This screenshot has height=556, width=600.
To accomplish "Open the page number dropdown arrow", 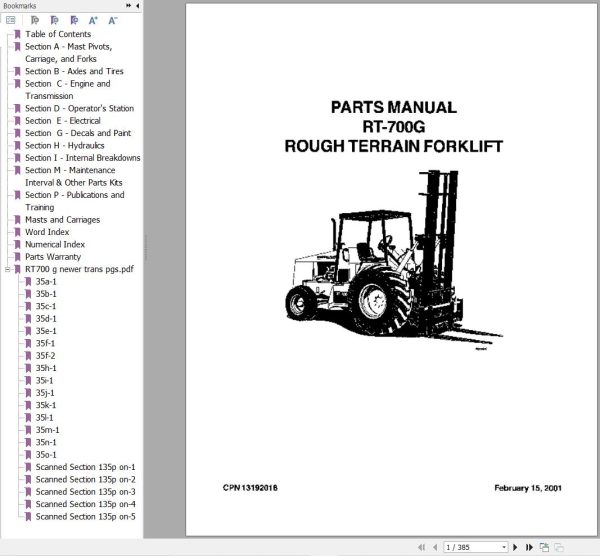I will [504, 547].
